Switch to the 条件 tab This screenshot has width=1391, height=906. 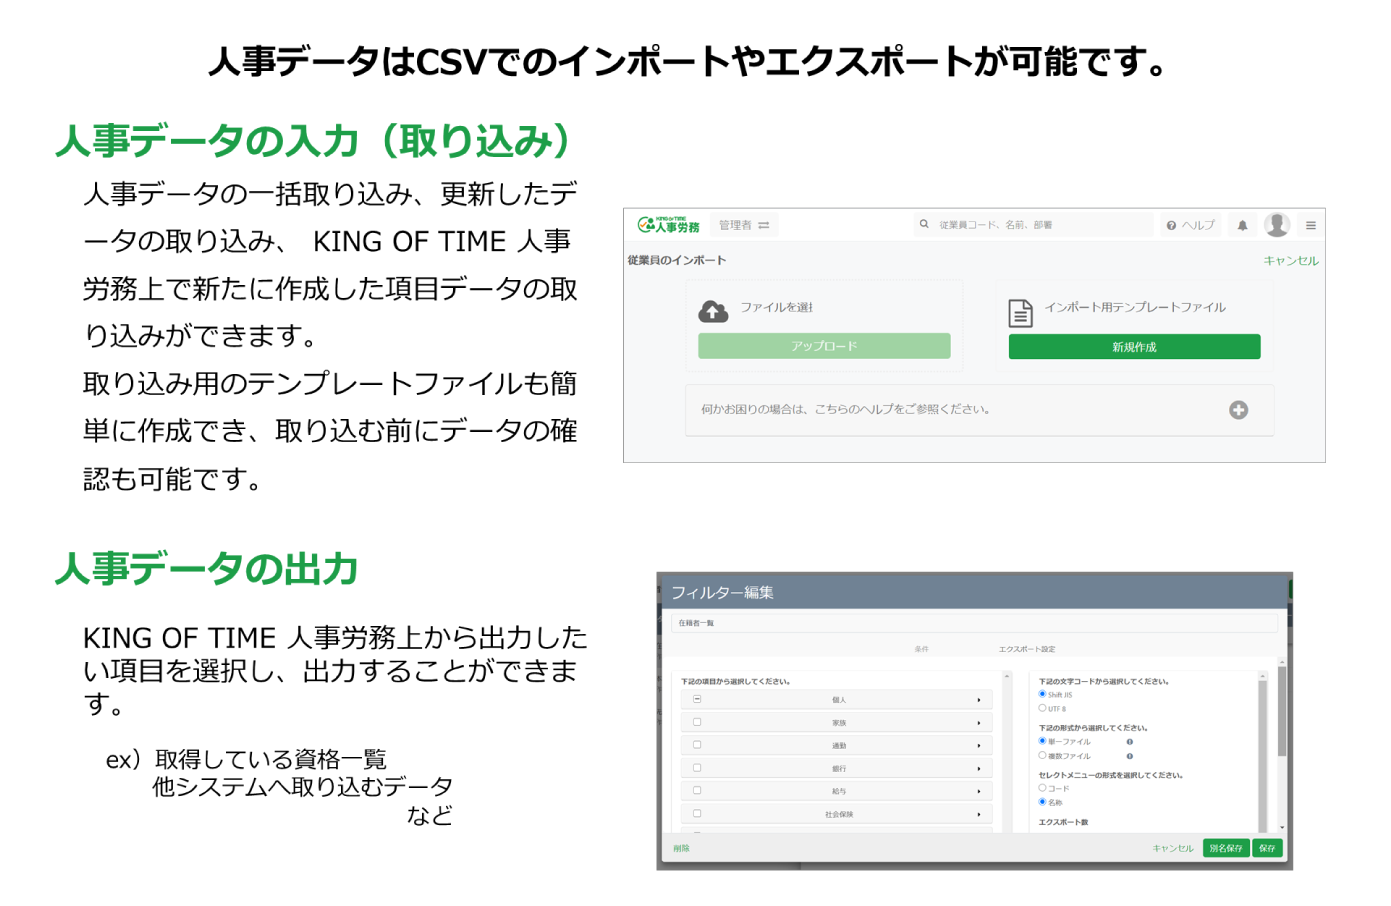click(x=921, y=649)
